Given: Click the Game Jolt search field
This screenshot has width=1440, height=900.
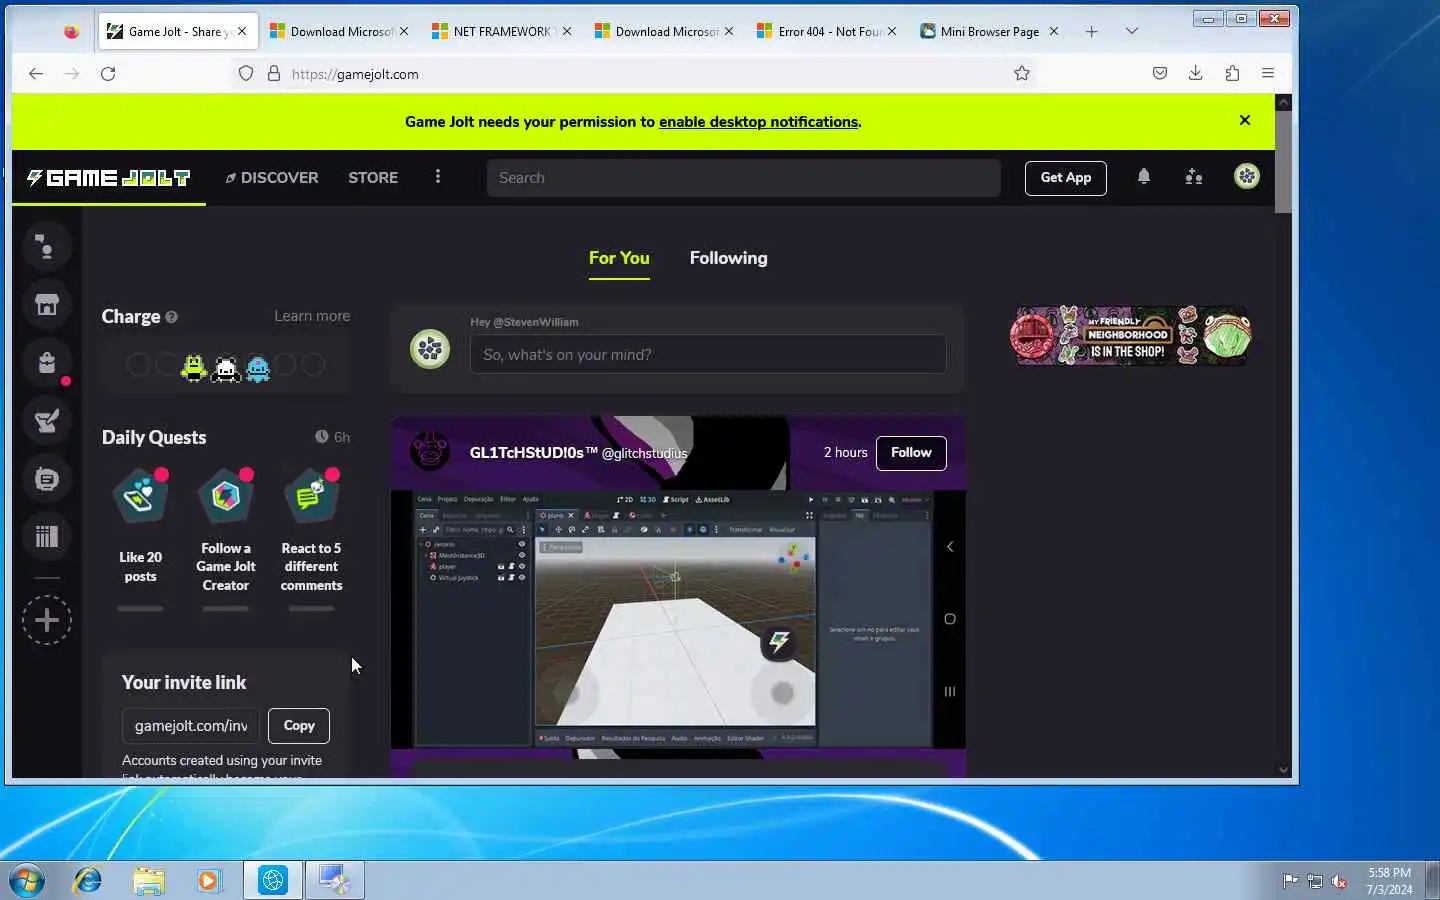Looking at the screenshot, I should pos(743,178).
